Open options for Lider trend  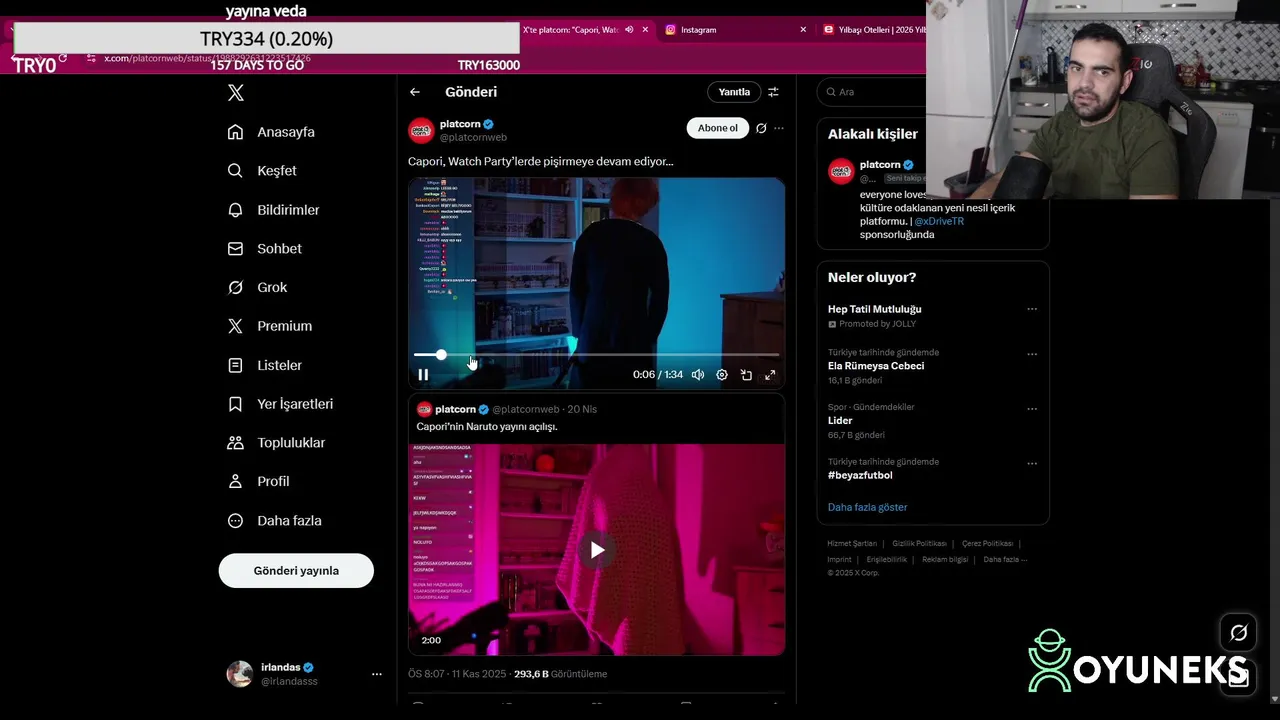click(1032, 409)
